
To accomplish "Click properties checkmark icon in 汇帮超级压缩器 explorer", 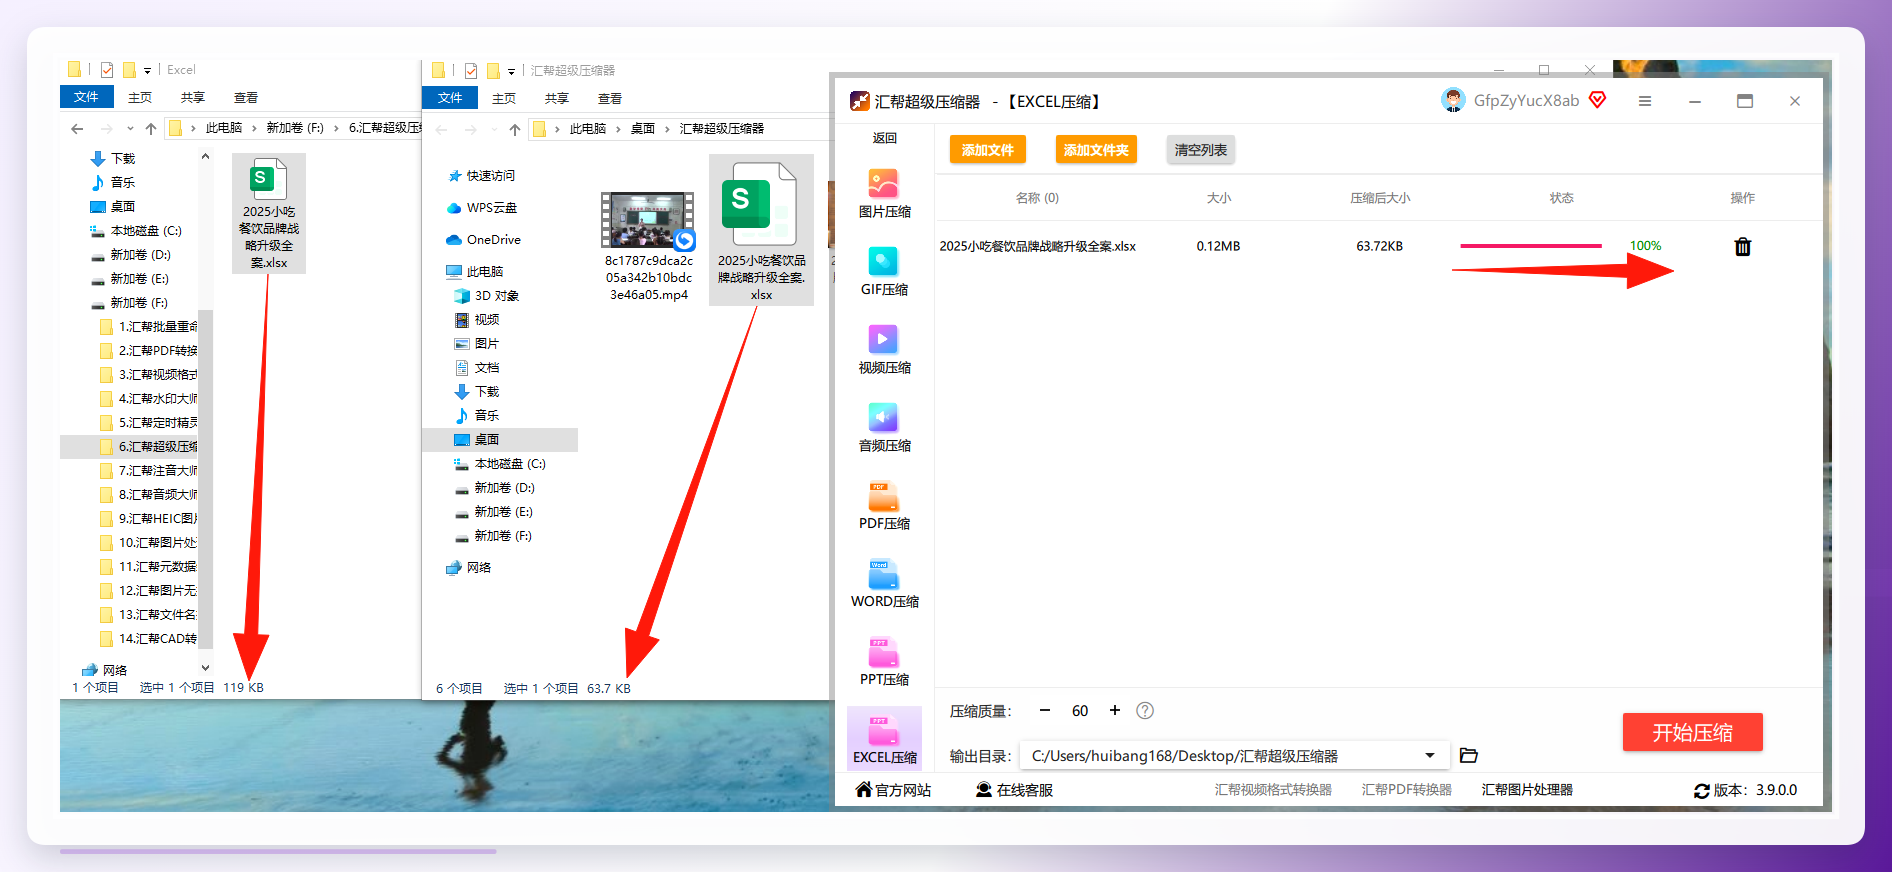I will tap(470, 70).
